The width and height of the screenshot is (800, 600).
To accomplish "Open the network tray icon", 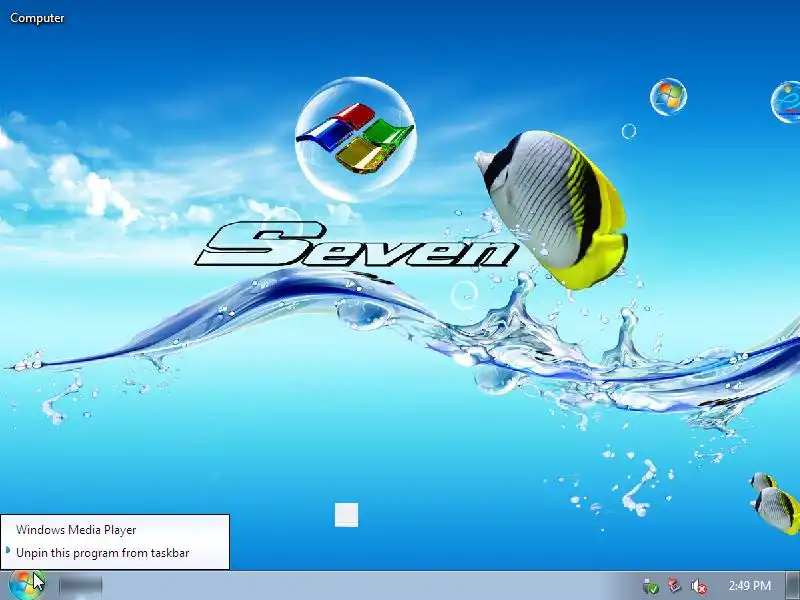I will click(x=674, y=585).
